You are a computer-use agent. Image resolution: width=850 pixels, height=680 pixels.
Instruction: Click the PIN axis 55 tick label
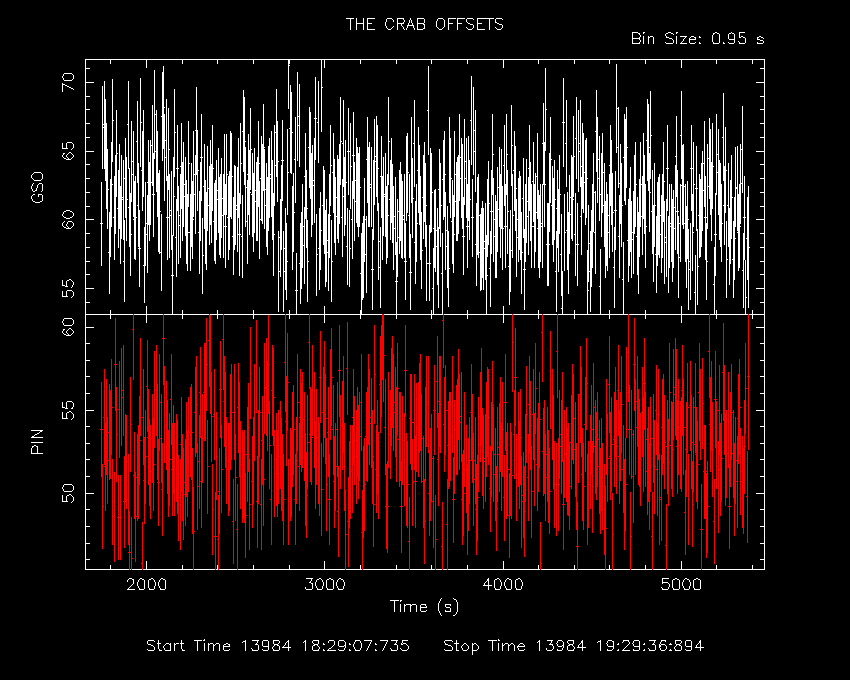[x=68, y=410]
